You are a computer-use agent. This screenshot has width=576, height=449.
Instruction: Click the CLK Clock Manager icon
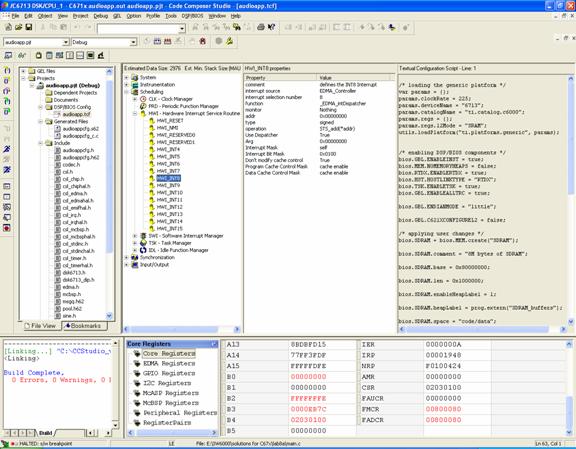(143, 99)
